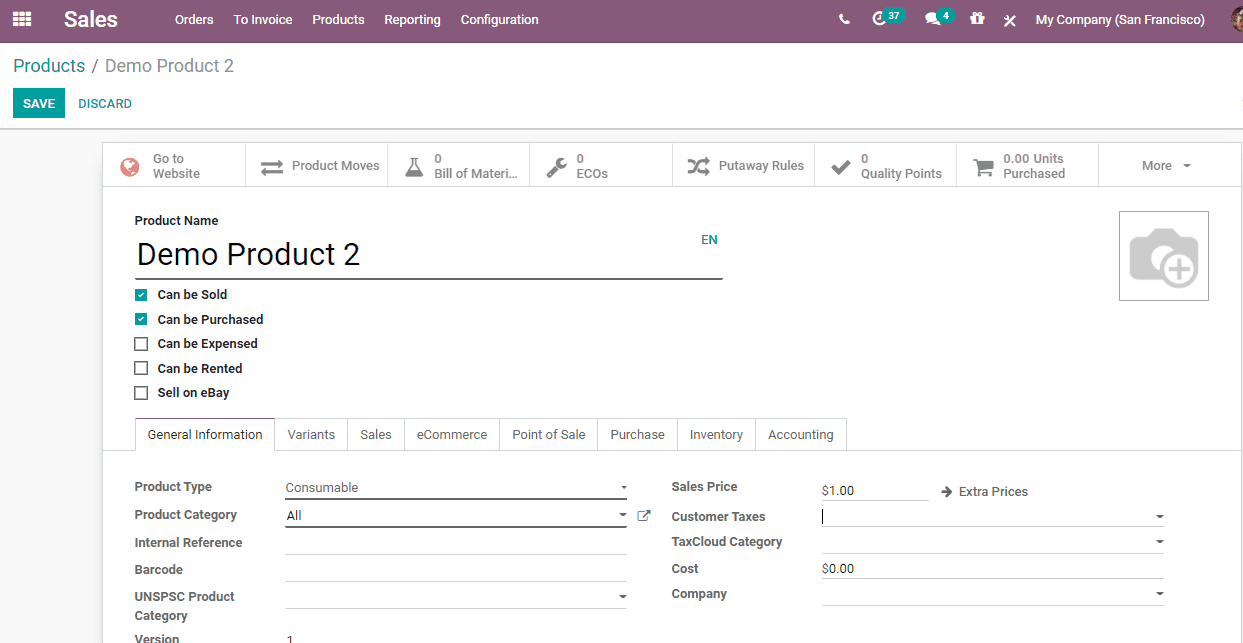Go back via Products breadcrumb link
1243x643 pixels.
pos(49,66)
